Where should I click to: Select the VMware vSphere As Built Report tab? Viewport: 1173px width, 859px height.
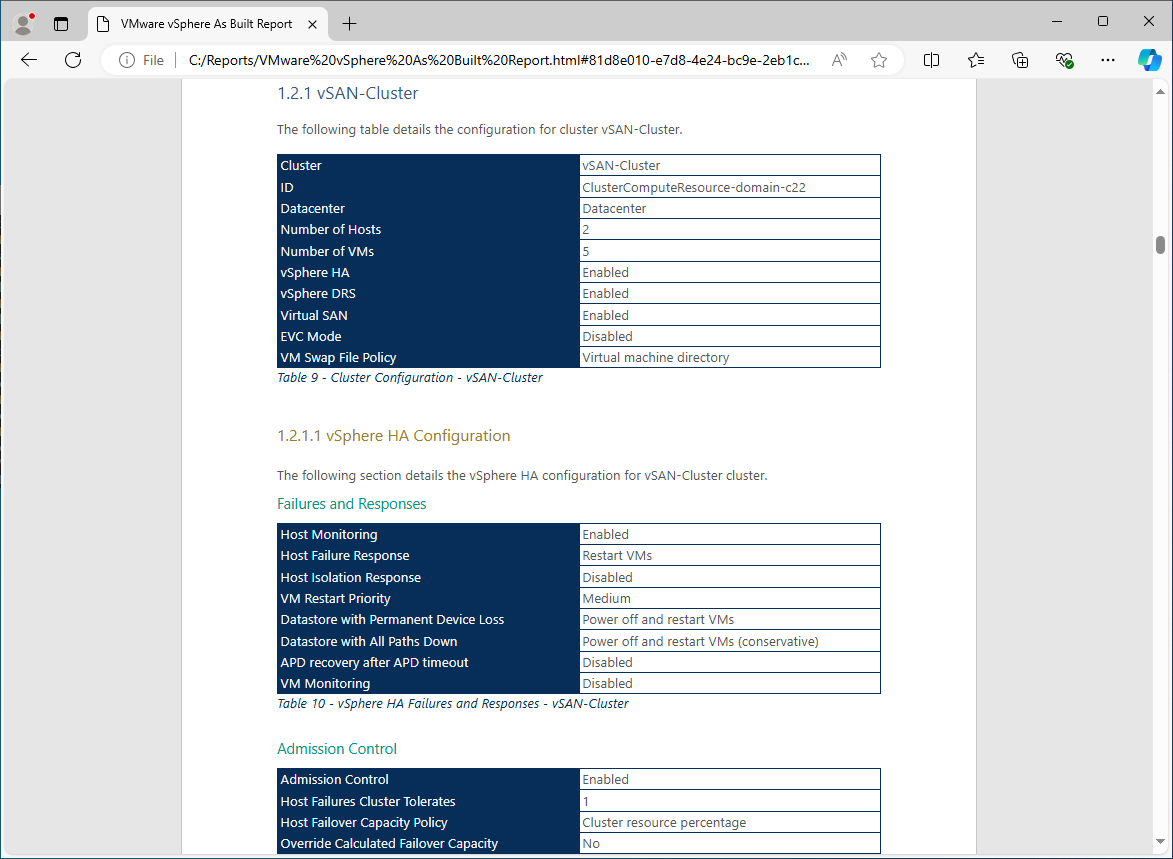[207, 24]
